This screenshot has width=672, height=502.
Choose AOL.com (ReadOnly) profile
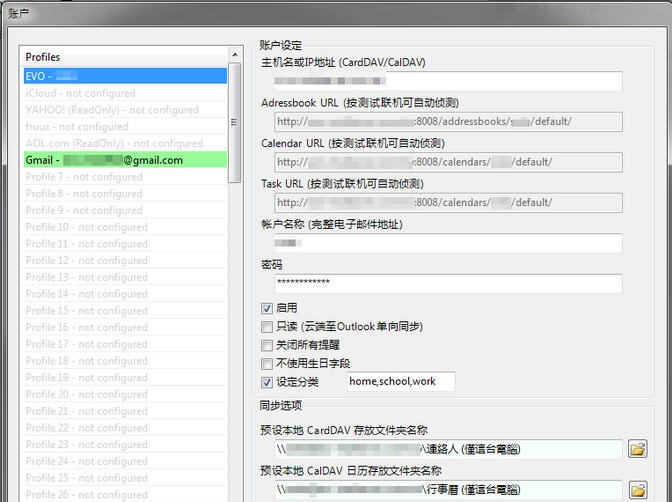[x=125, y=143]
